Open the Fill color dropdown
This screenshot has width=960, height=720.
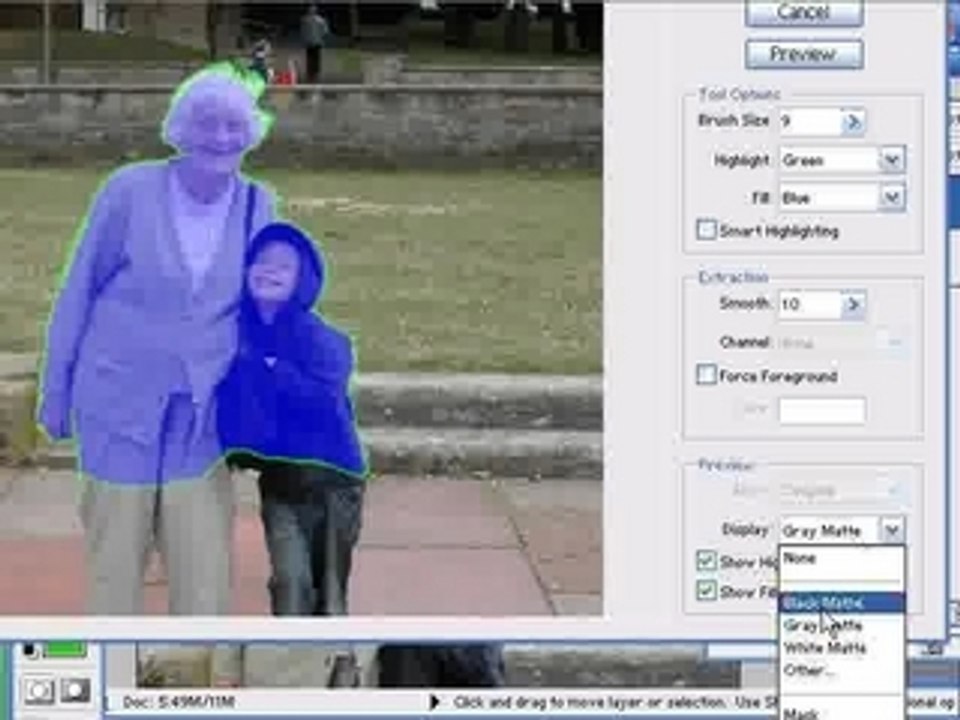coord(892,198)
